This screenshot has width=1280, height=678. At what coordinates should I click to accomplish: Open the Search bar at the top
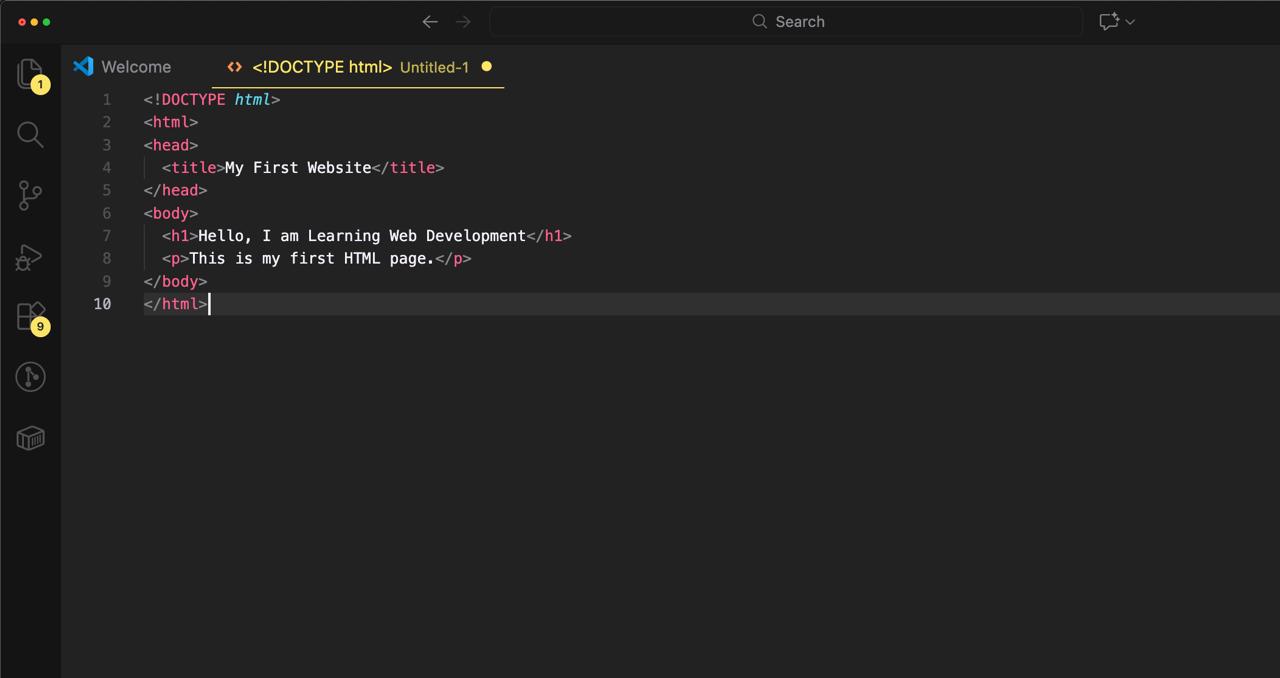(x=786, y=21)
